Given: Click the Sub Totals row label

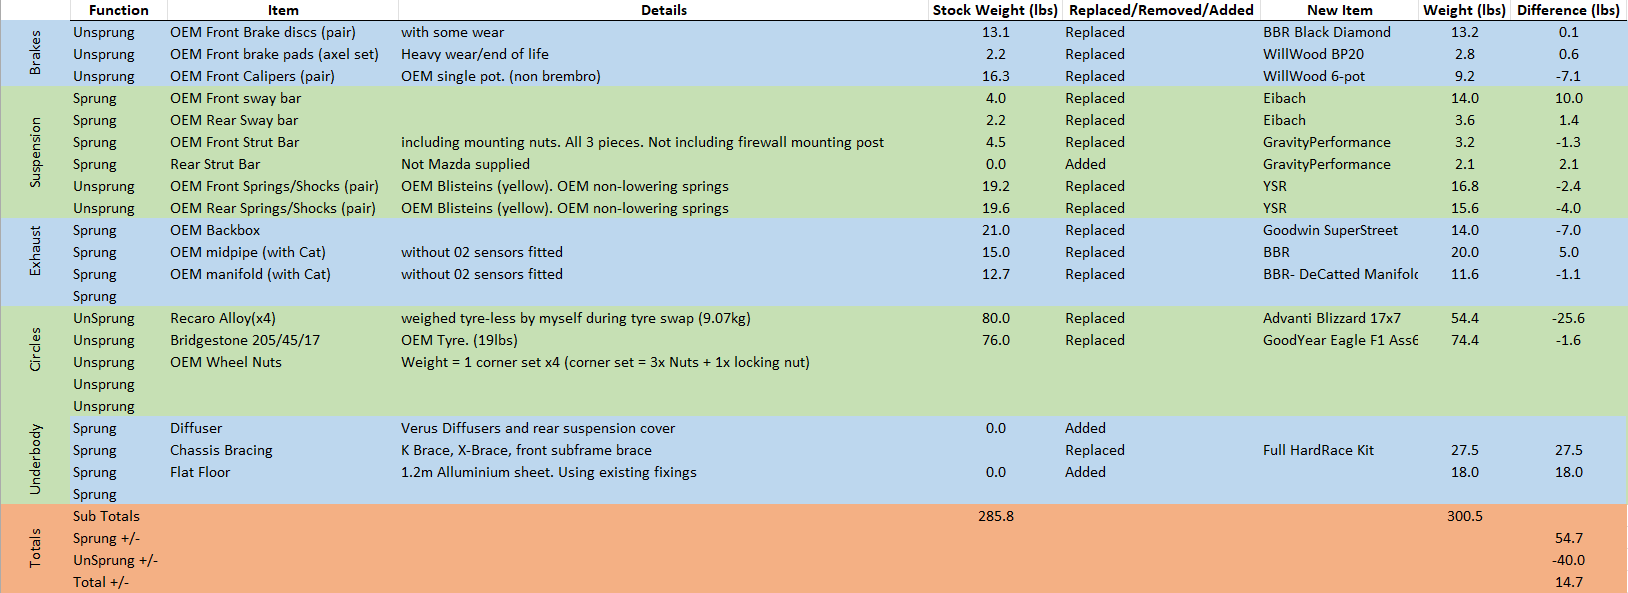Looking at the screenshot, I should point(106,516).
